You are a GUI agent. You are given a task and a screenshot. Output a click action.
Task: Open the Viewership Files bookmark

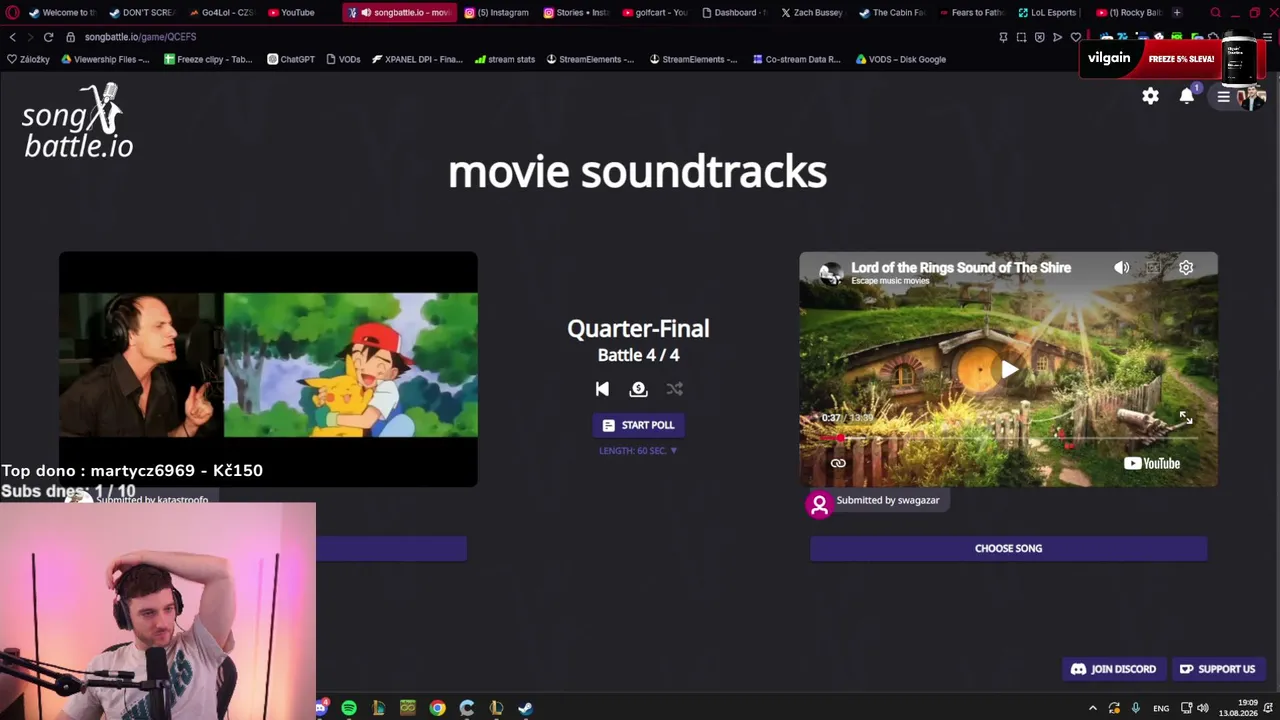[106, 59]
